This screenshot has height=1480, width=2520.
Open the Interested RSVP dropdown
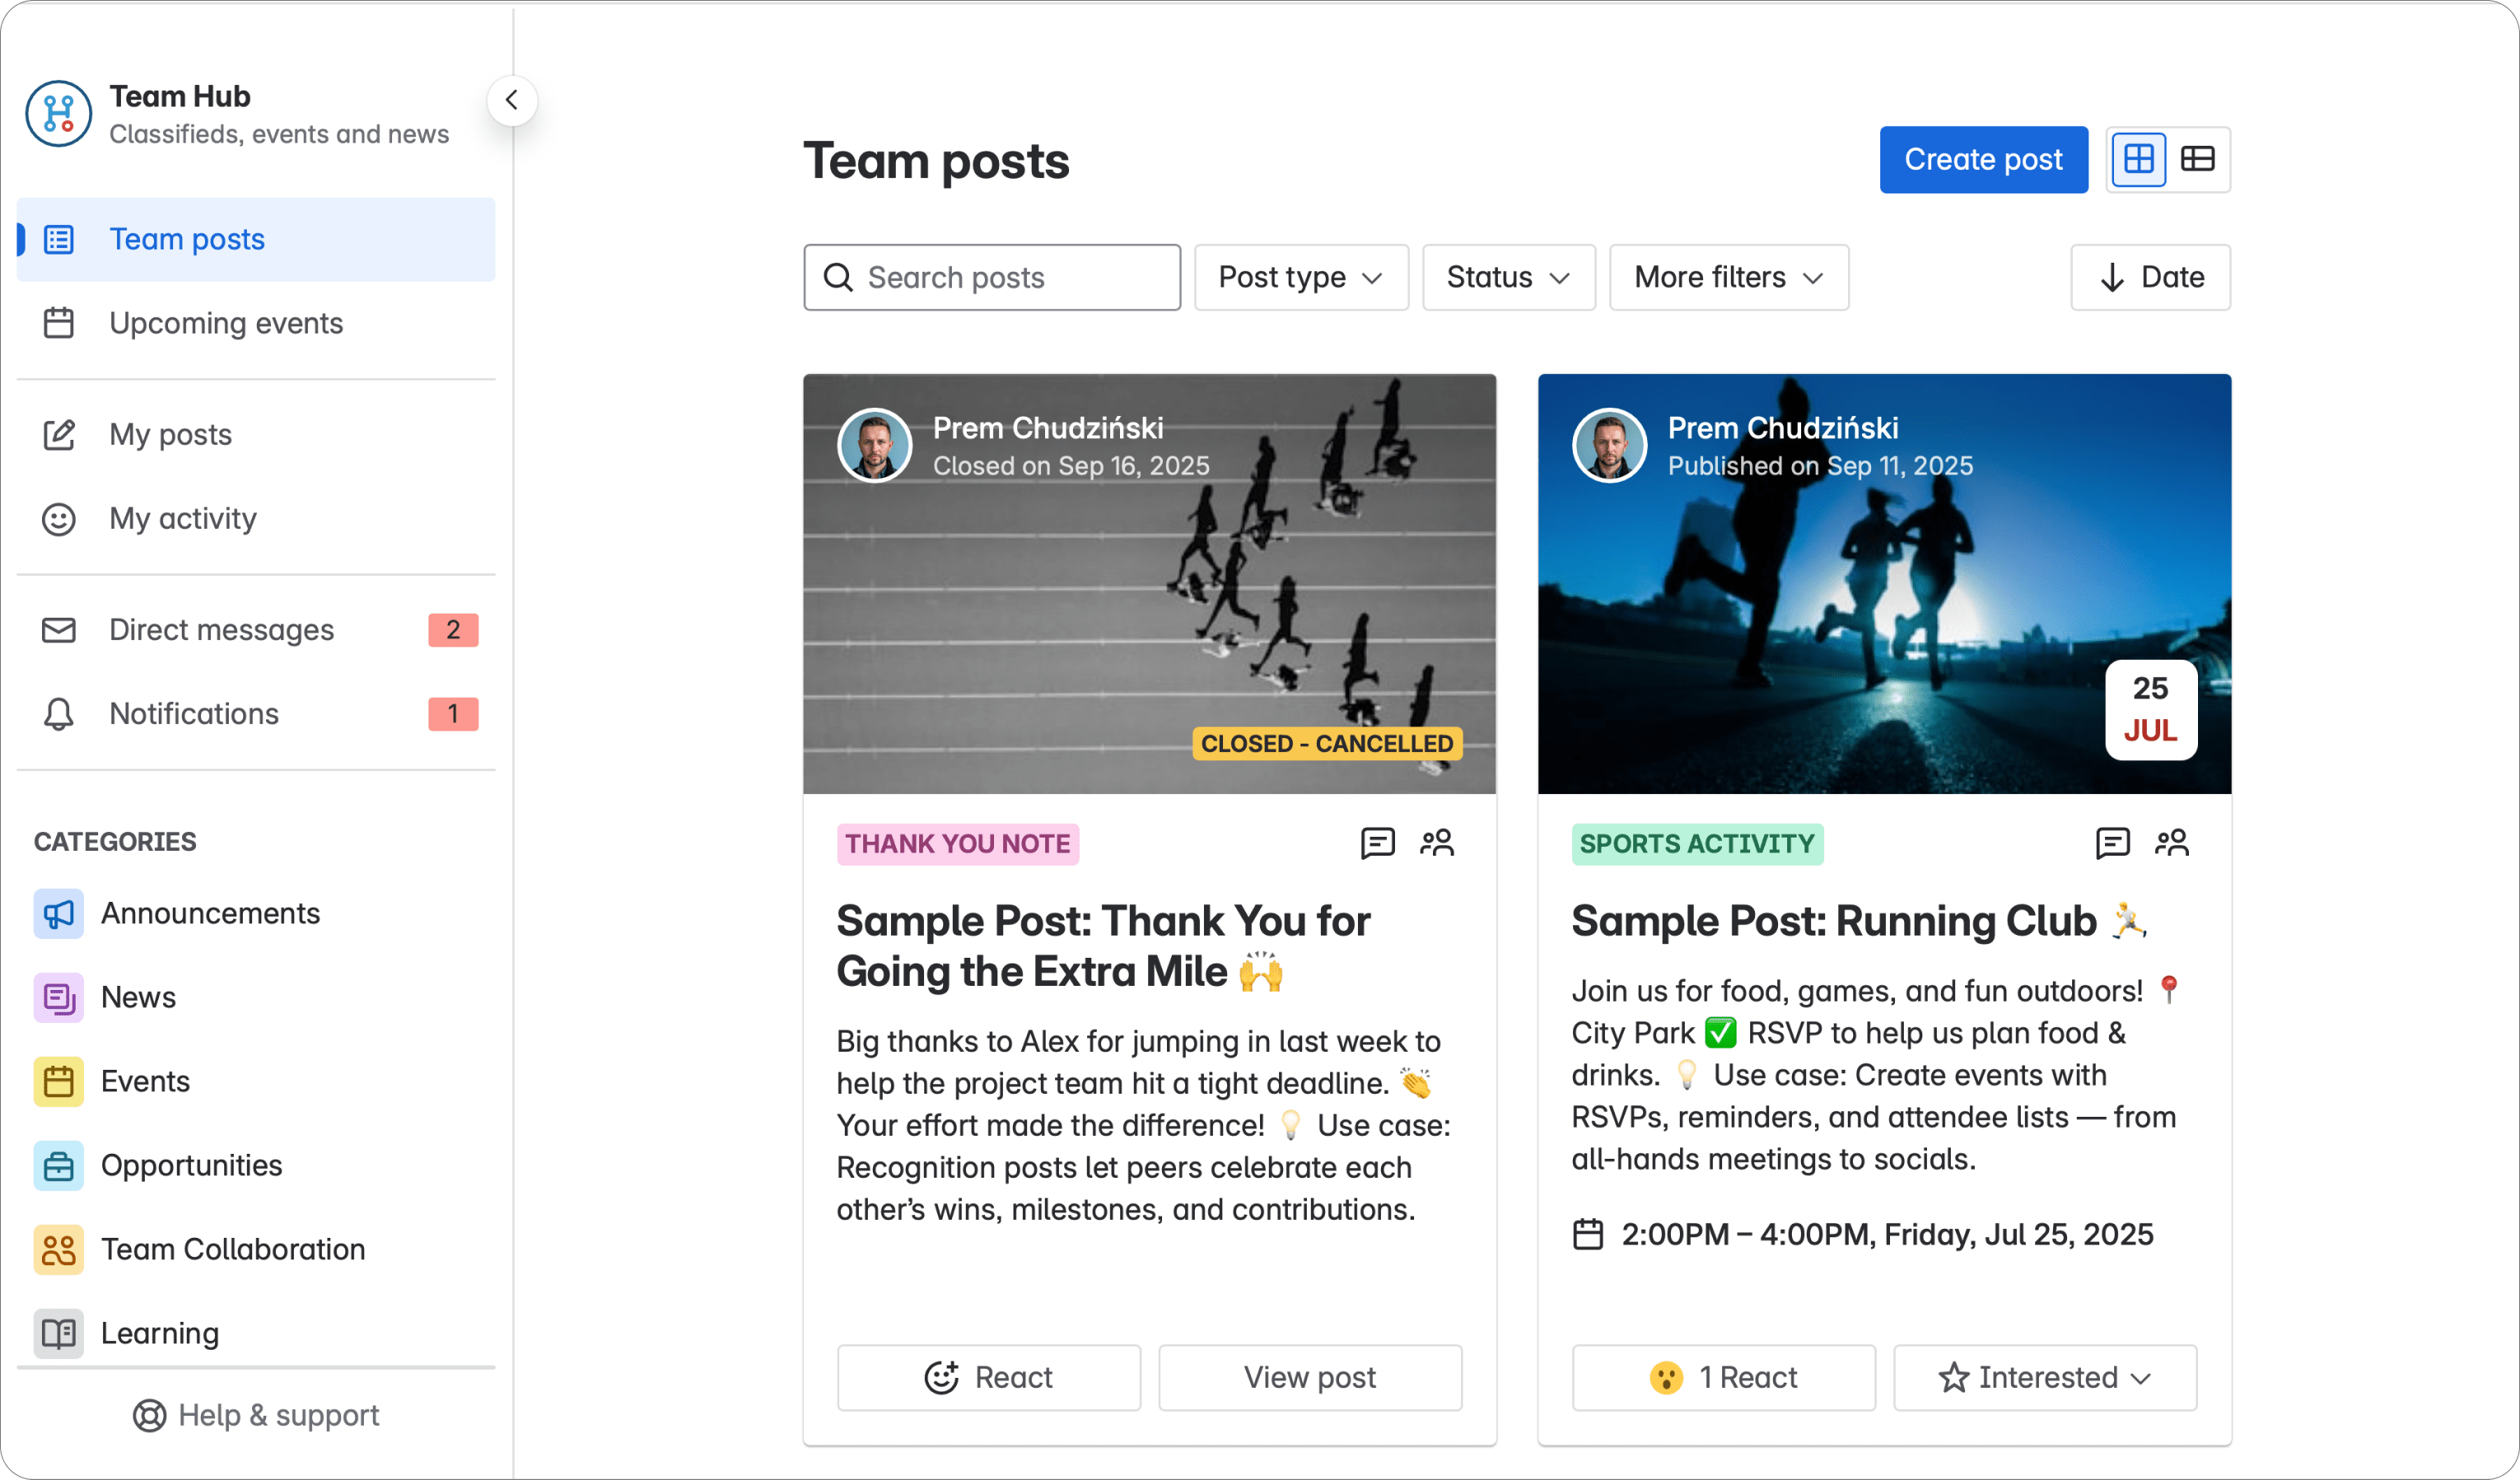2045,1377
